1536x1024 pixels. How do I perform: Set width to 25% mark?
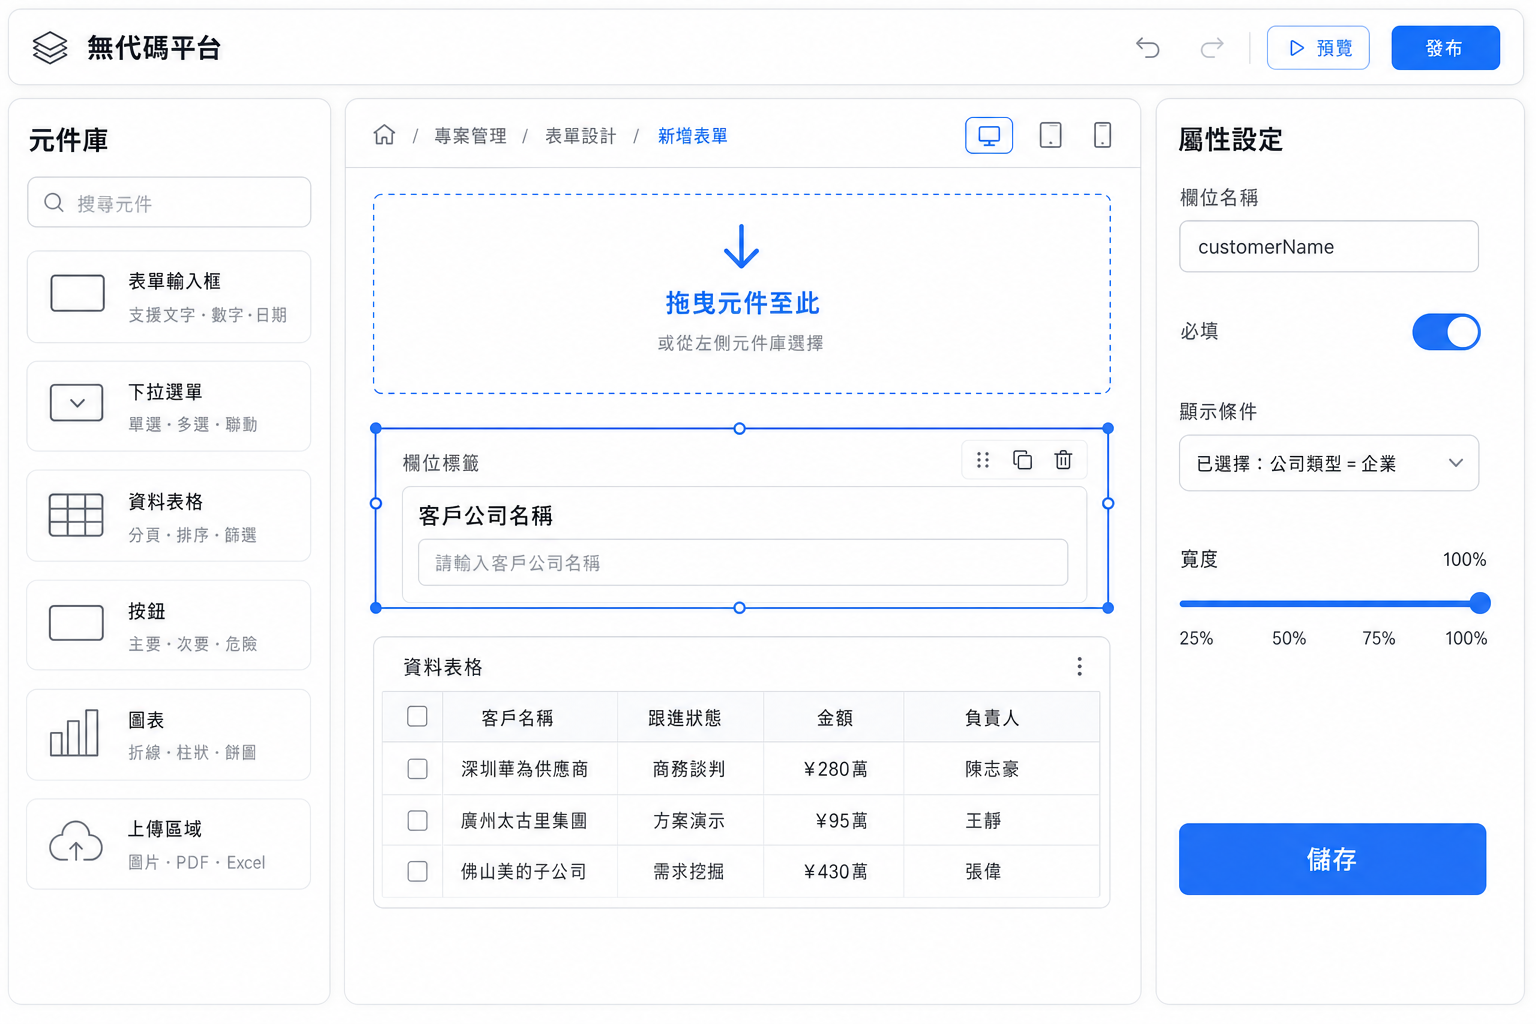tap(1196, 639)
